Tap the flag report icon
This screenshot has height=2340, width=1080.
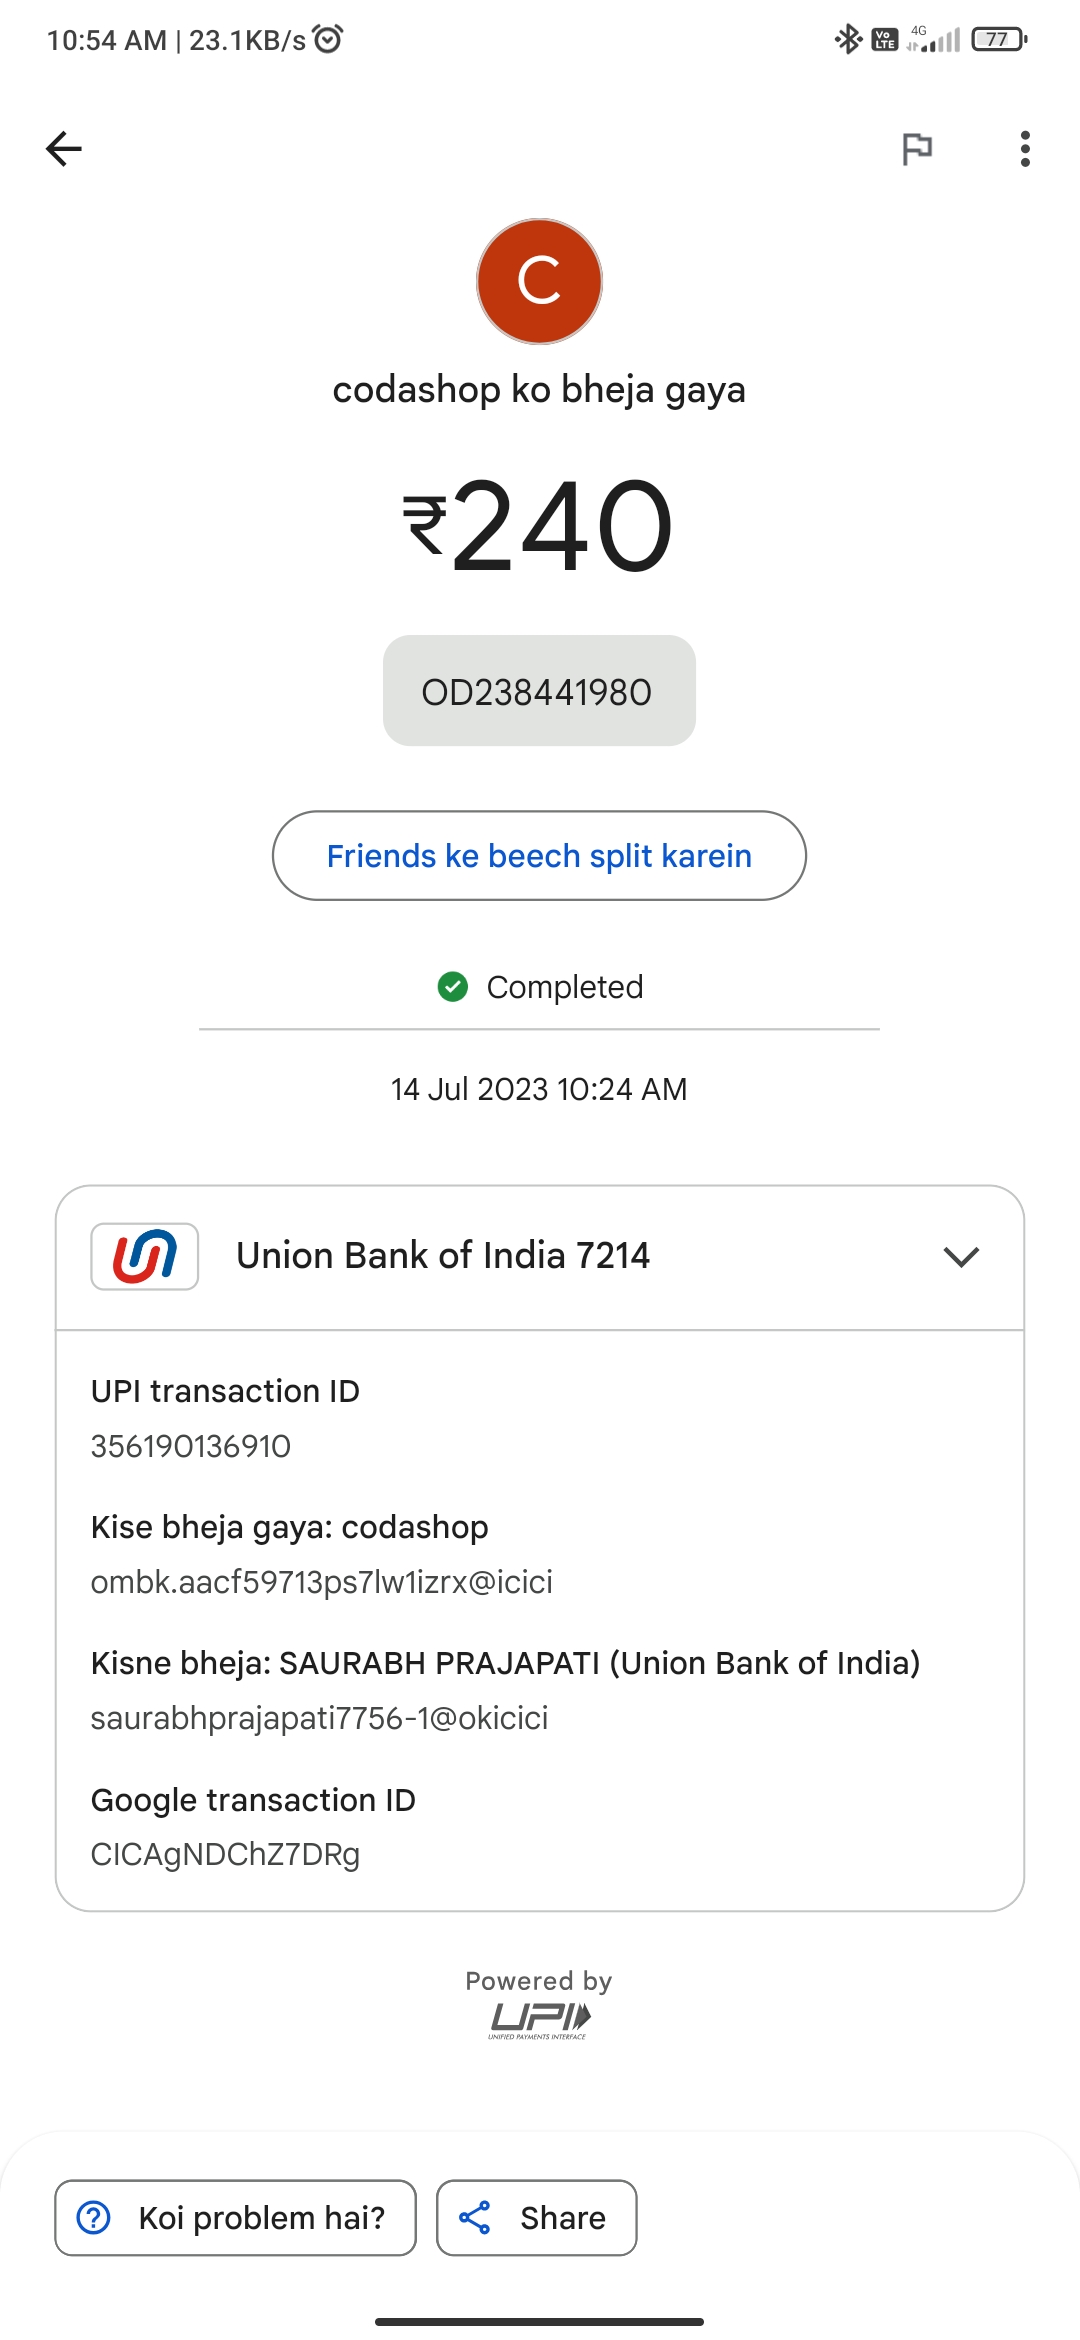[x=917, y=149]
